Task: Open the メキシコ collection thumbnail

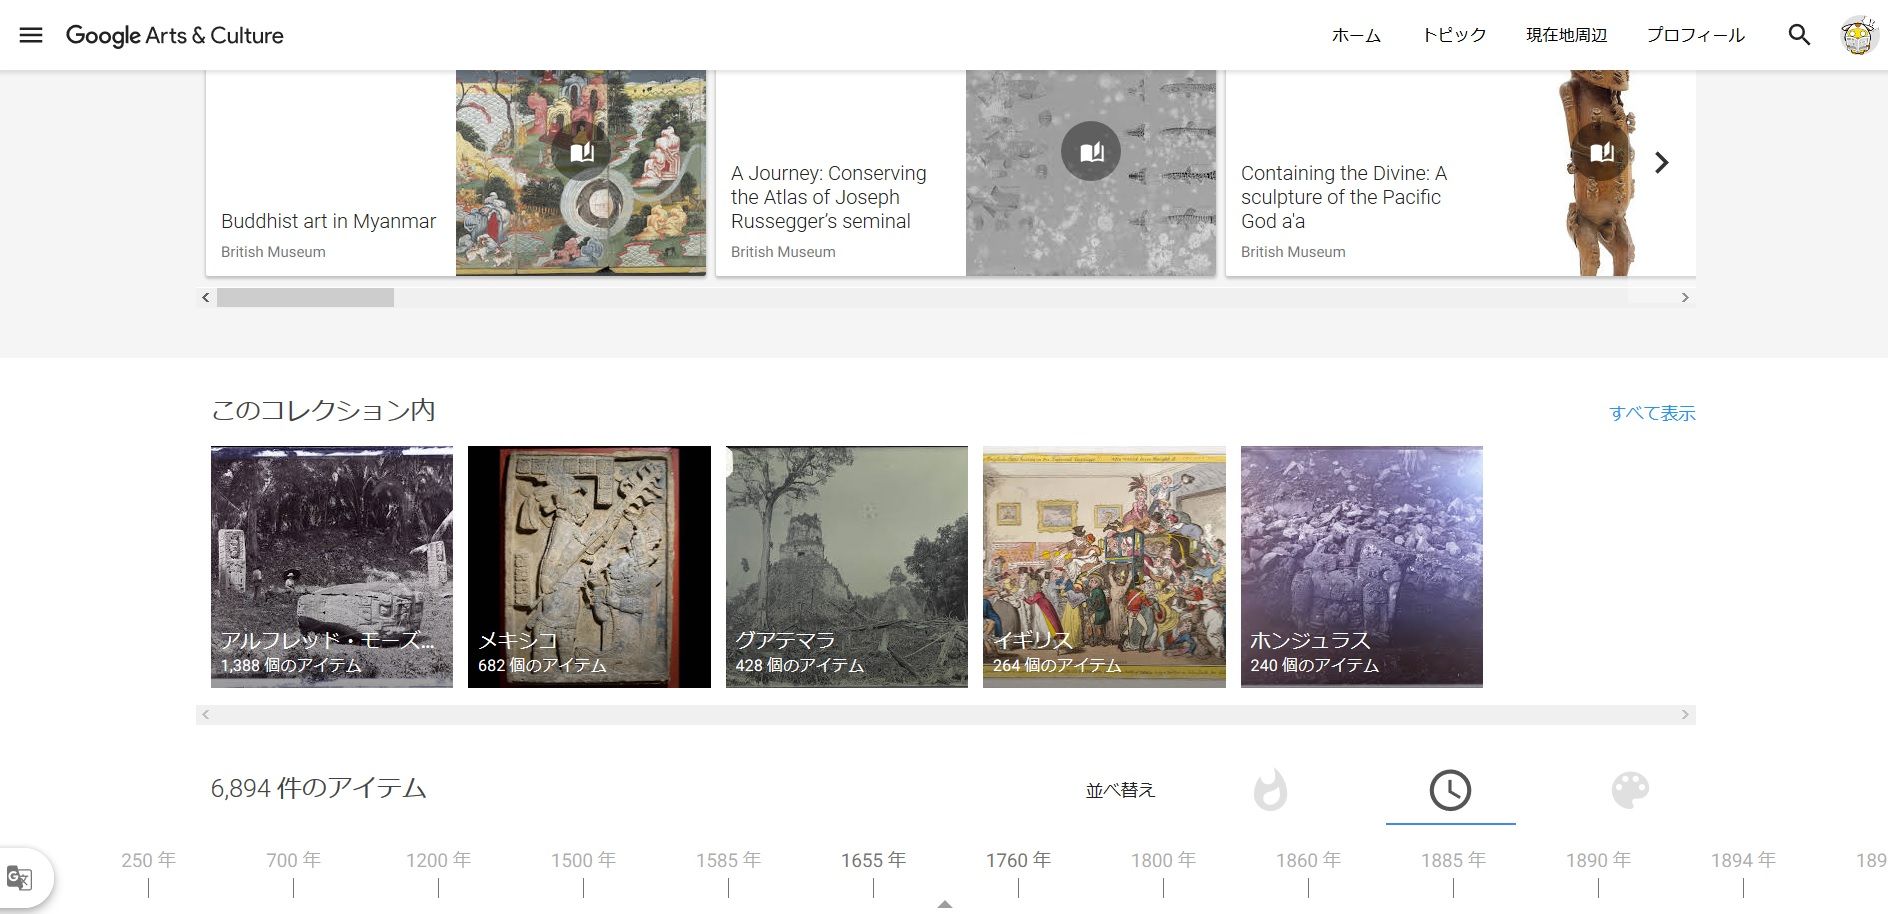Action: (589, 567)
